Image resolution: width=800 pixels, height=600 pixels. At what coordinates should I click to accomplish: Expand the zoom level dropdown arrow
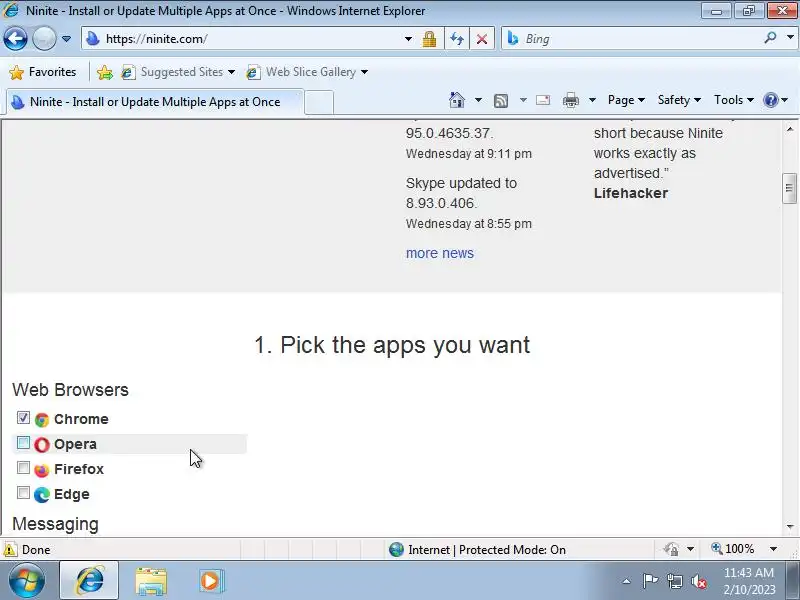tap(773, 549)
